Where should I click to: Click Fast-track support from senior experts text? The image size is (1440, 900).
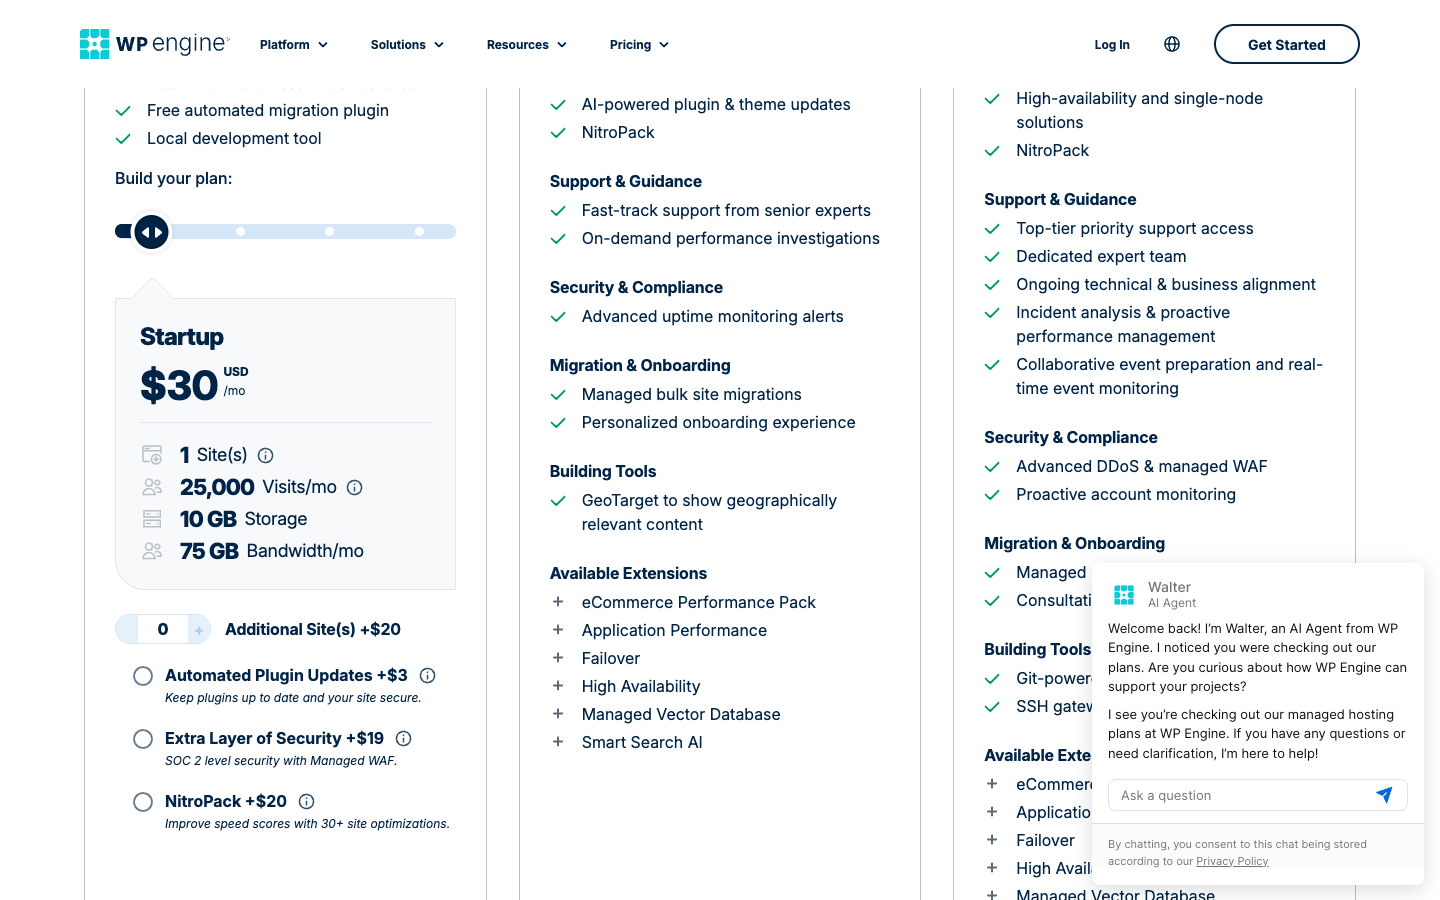click(726, 210)
